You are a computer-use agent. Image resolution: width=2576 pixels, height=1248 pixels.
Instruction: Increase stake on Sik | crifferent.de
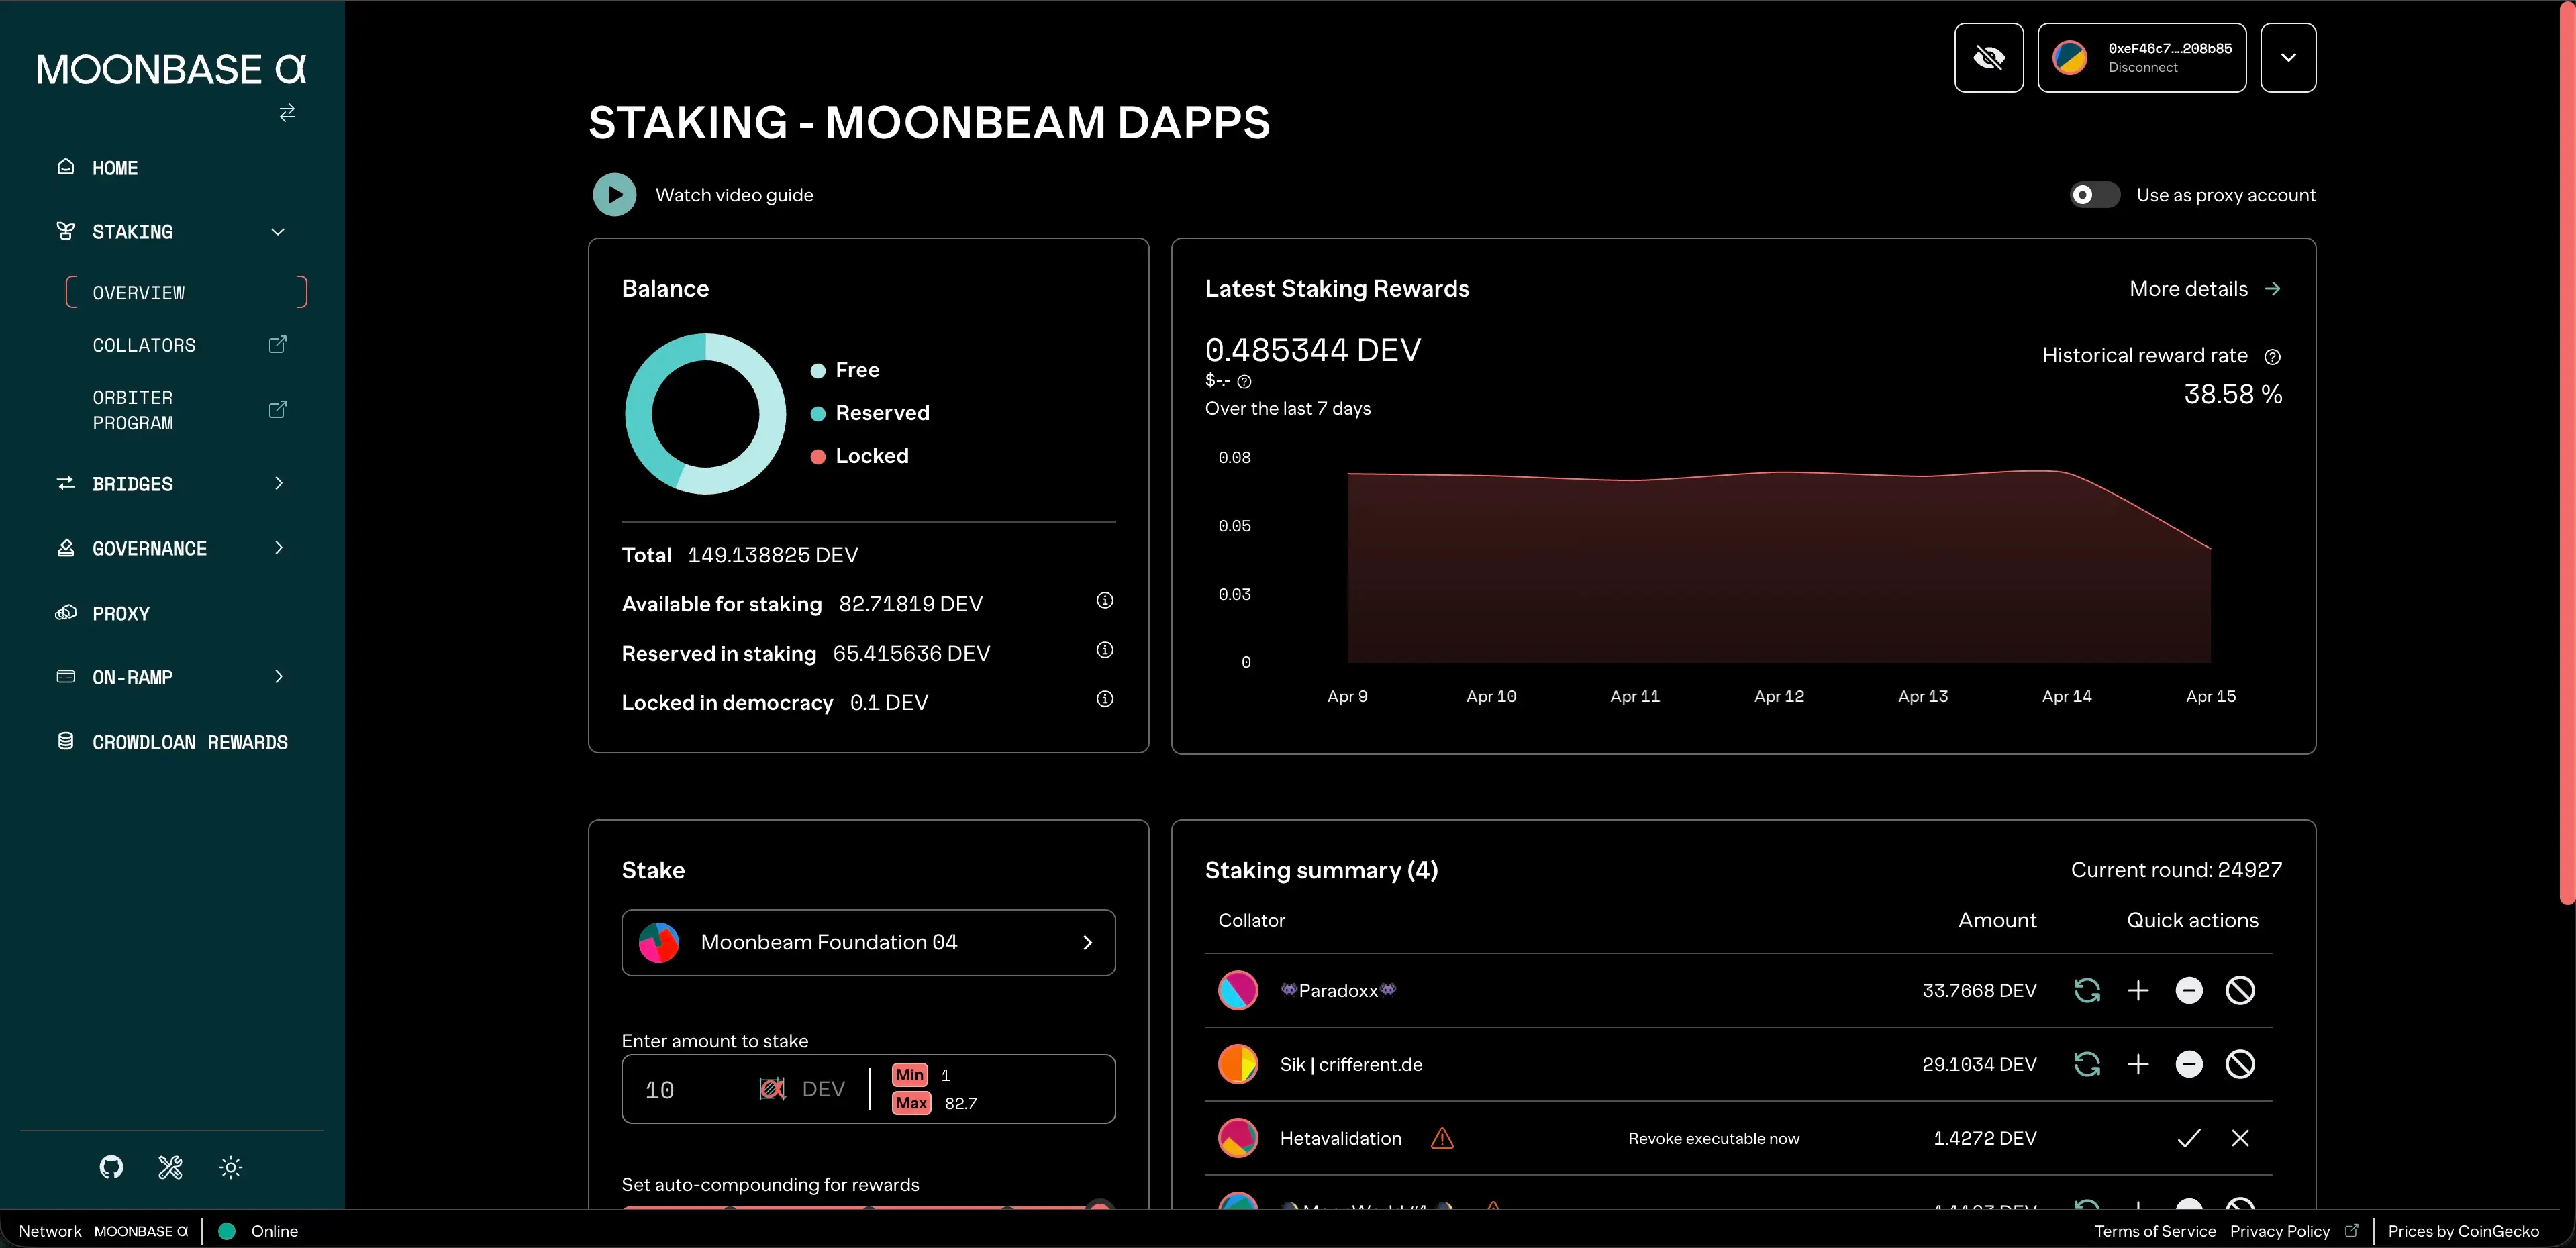[x=2138, y=1064]
